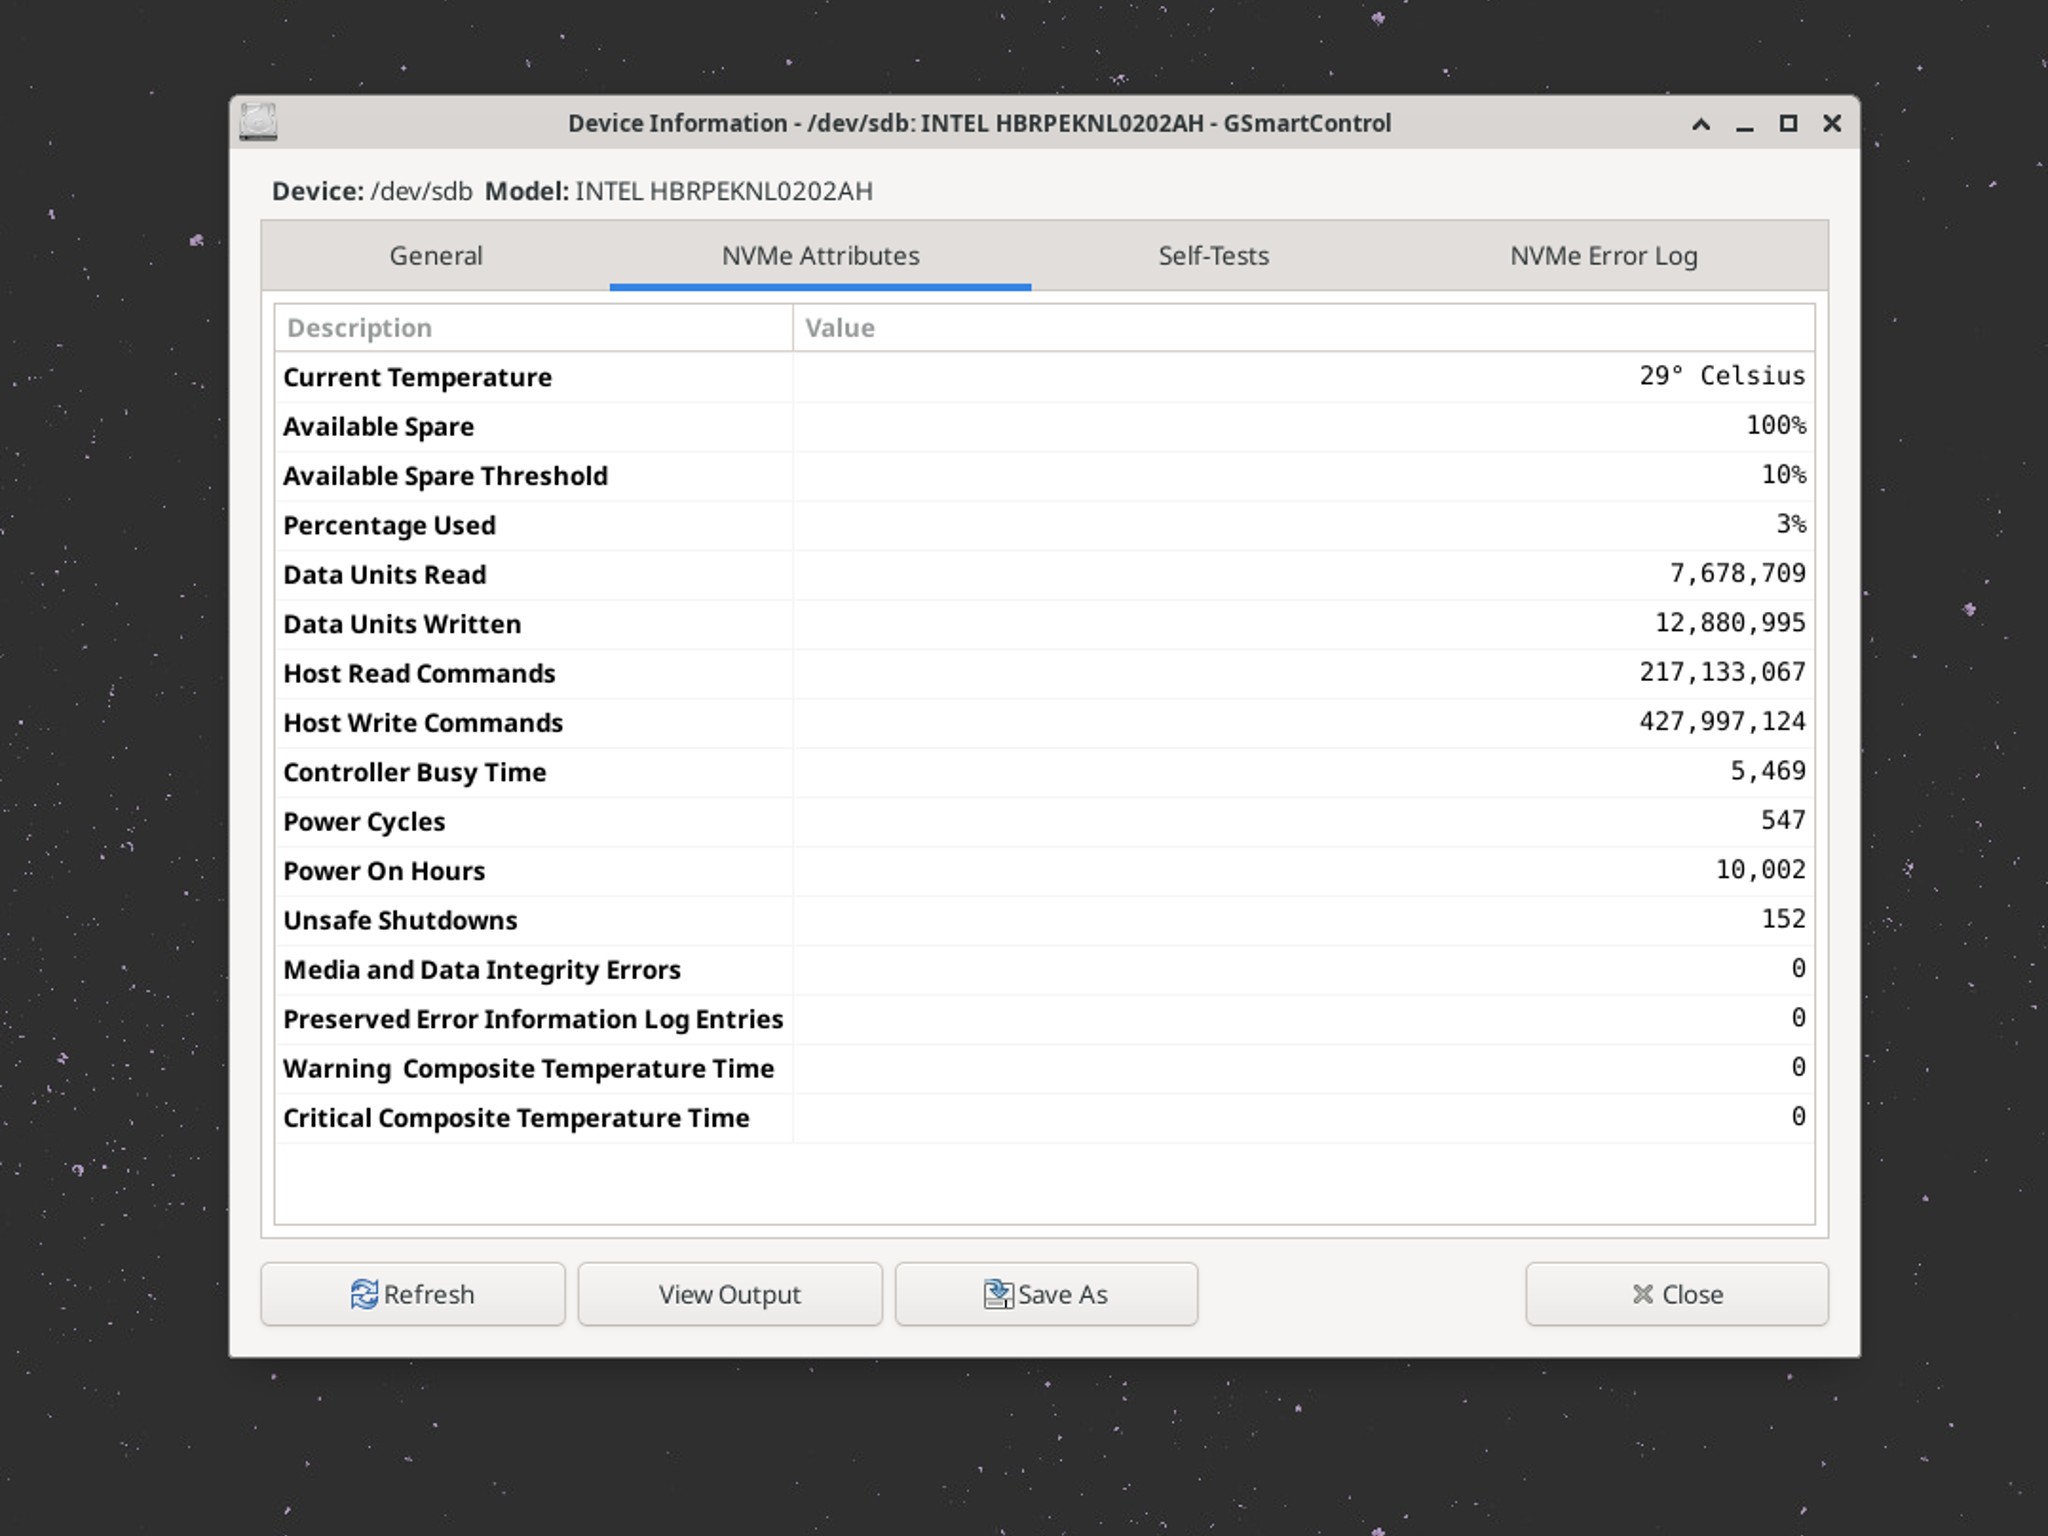Select Warning Composite Temperature Time row
The width and height of the screenshot is (2048, 1536).
point(1045,1069)
